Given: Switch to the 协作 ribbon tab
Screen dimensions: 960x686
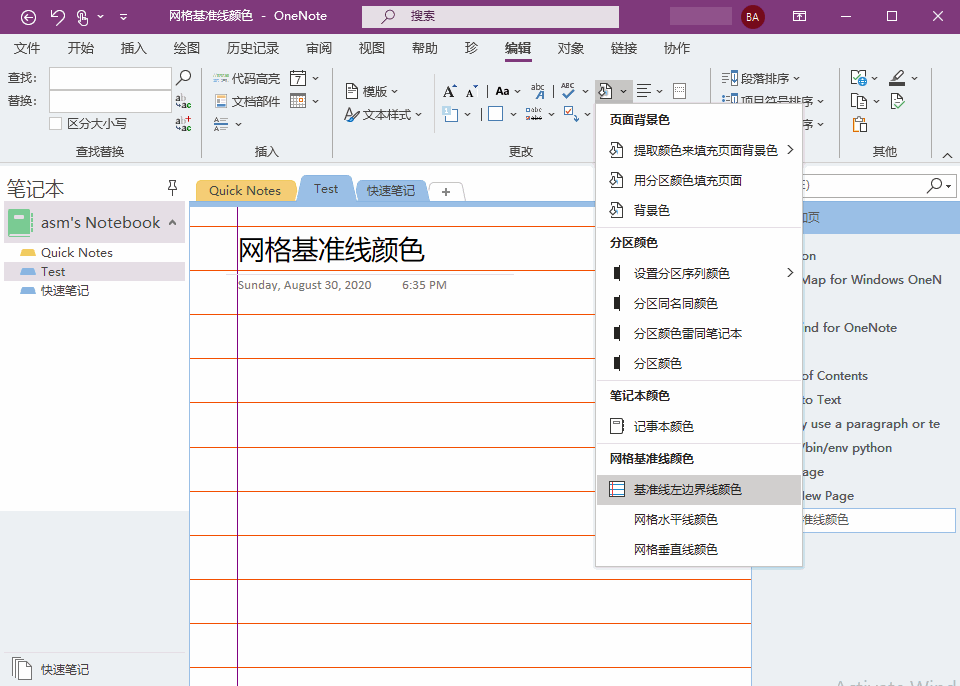Looking at the screenshot, I should pos(677,48).
